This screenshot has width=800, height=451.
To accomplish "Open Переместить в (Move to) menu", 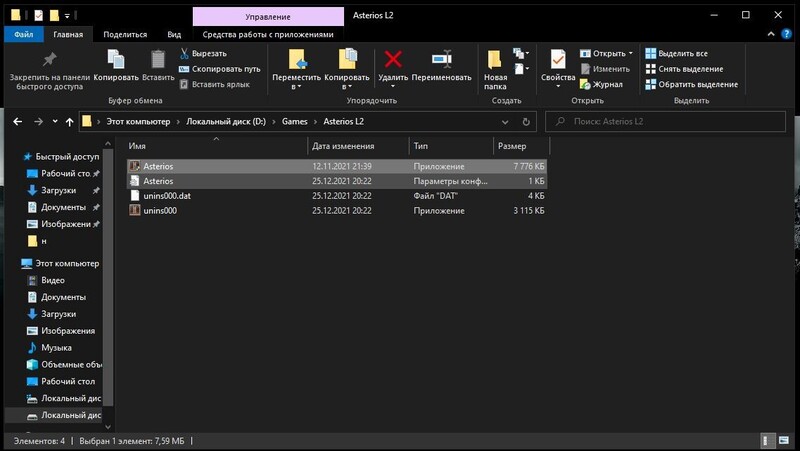I will pyautogui.click(x=296, y=70).
